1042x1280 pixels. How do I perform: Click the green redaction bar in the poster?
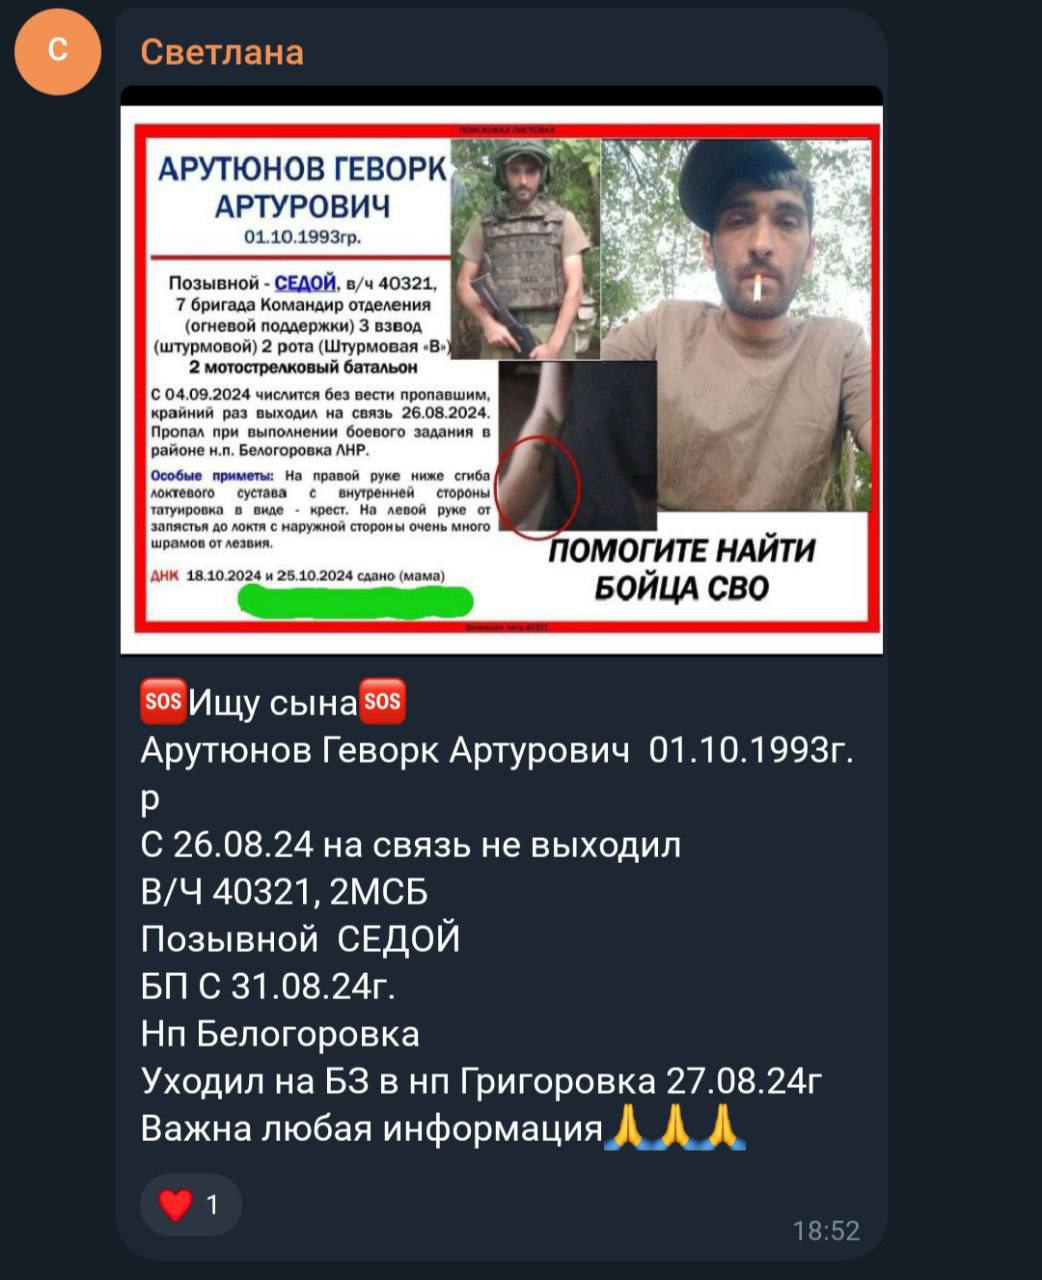point(355,600)
